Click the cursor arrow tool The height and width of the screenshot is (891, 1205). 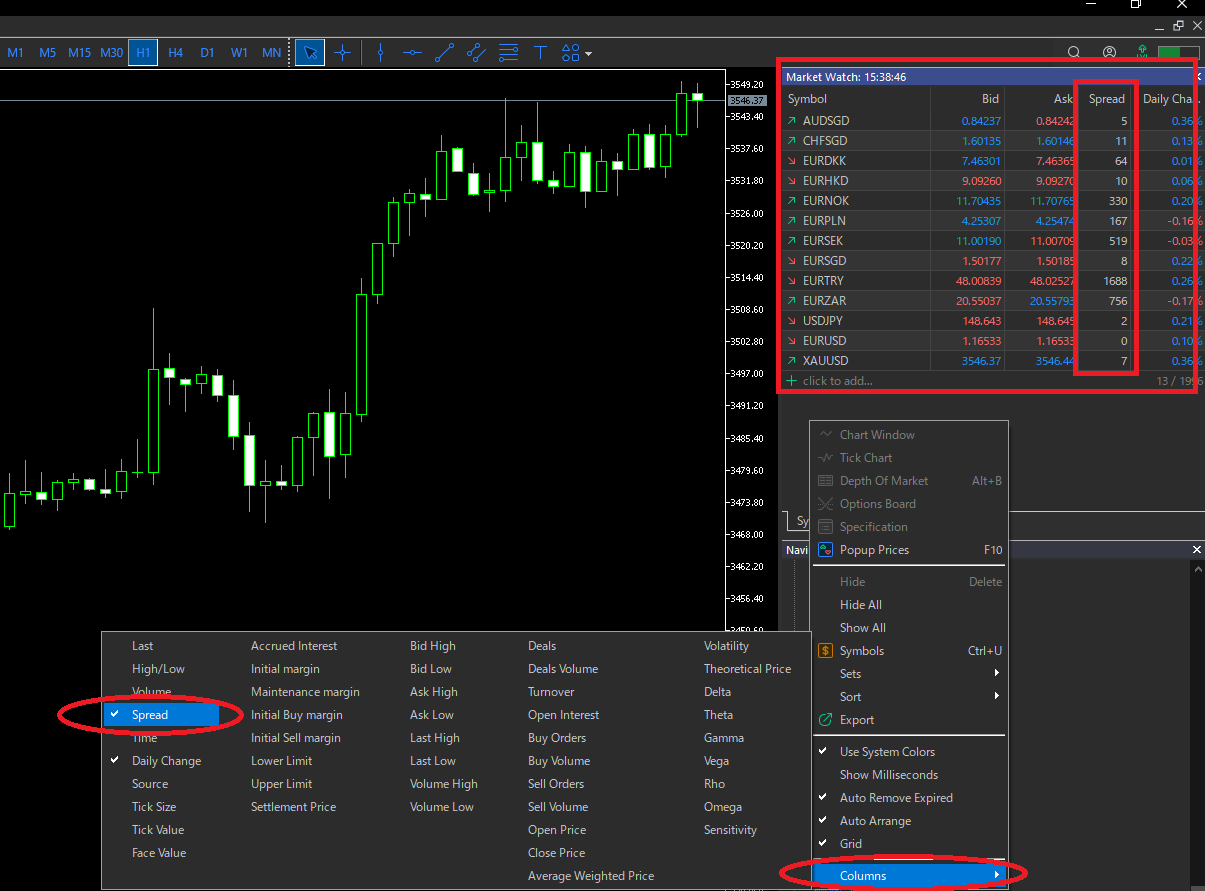[310, 53]
